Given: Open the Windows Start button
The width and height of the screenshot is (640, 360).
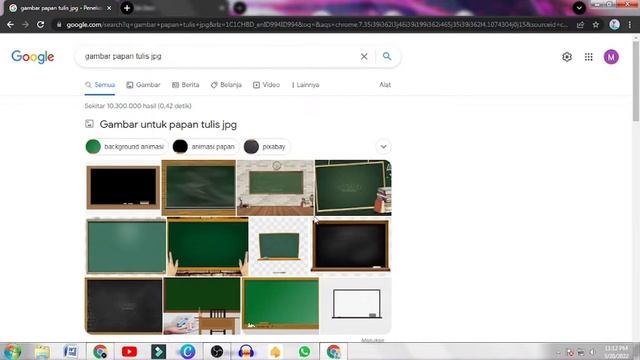Looking at the screenshot, I should [x=12, y=351].
